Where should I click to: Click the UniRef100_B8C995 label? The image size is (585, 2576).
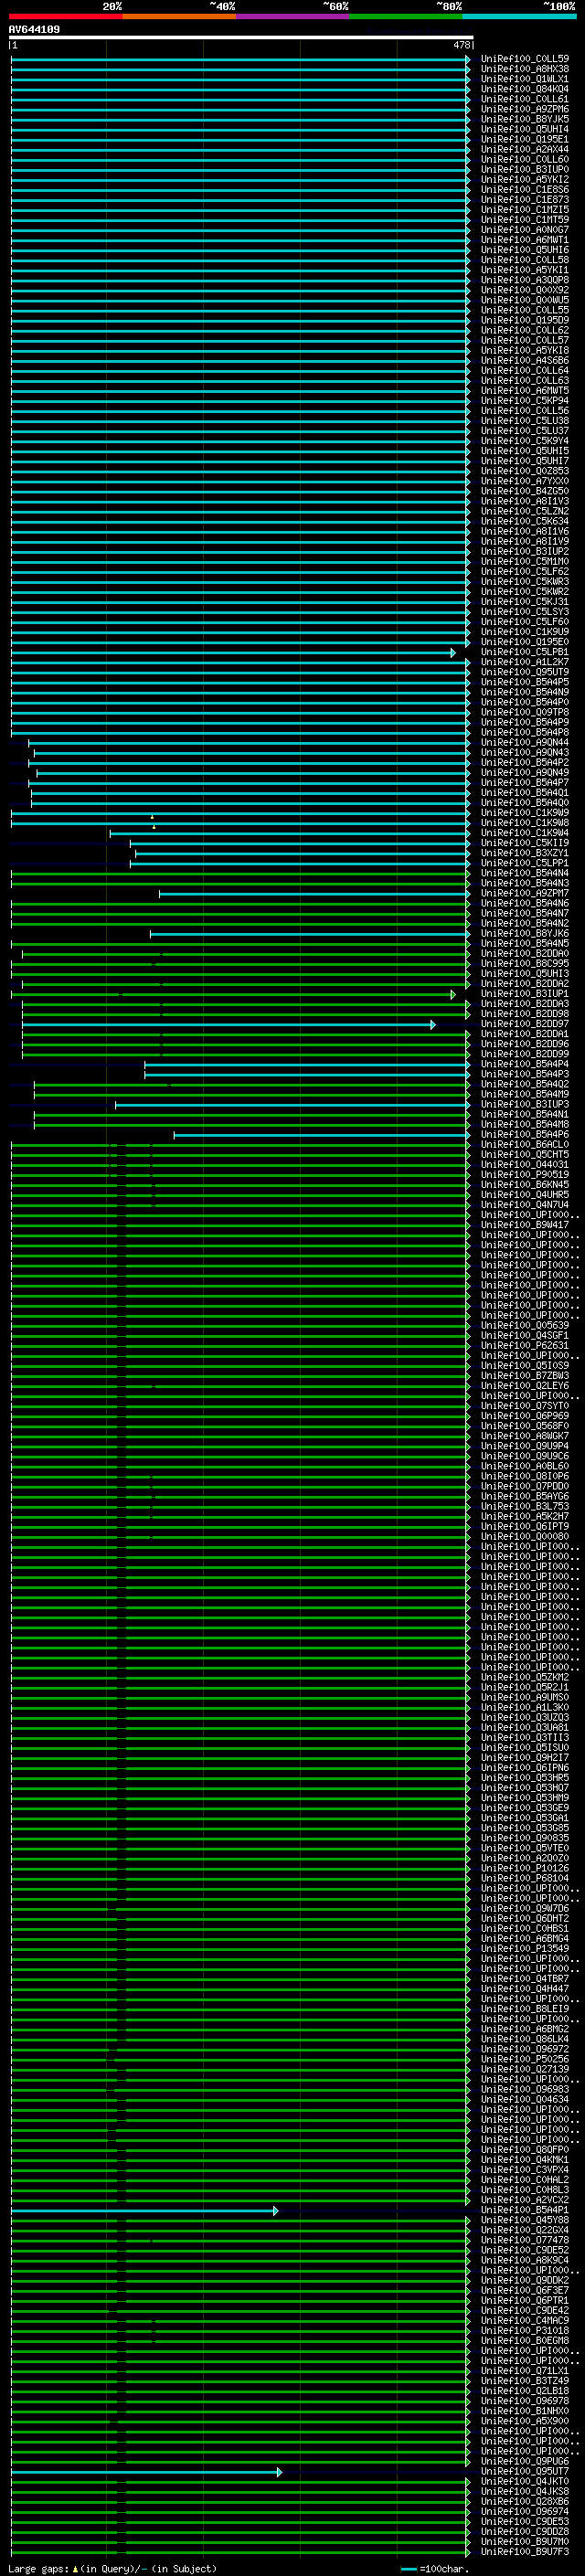[x=525, y=963]
